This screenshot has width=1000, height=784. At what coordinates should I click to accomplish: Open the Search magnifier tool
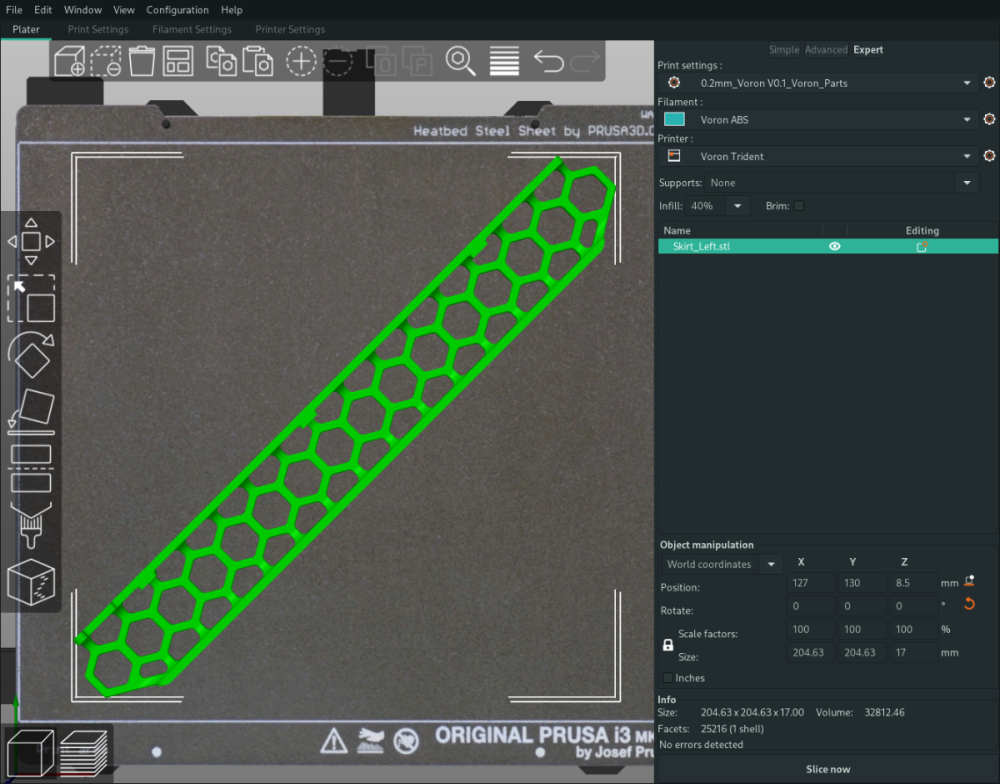(x=460, y=61)
